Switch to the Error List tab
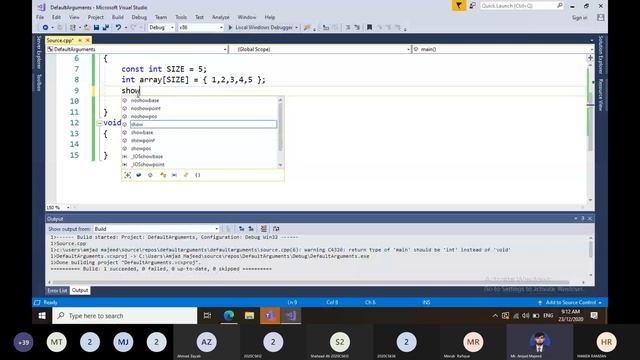 (57, 290)
